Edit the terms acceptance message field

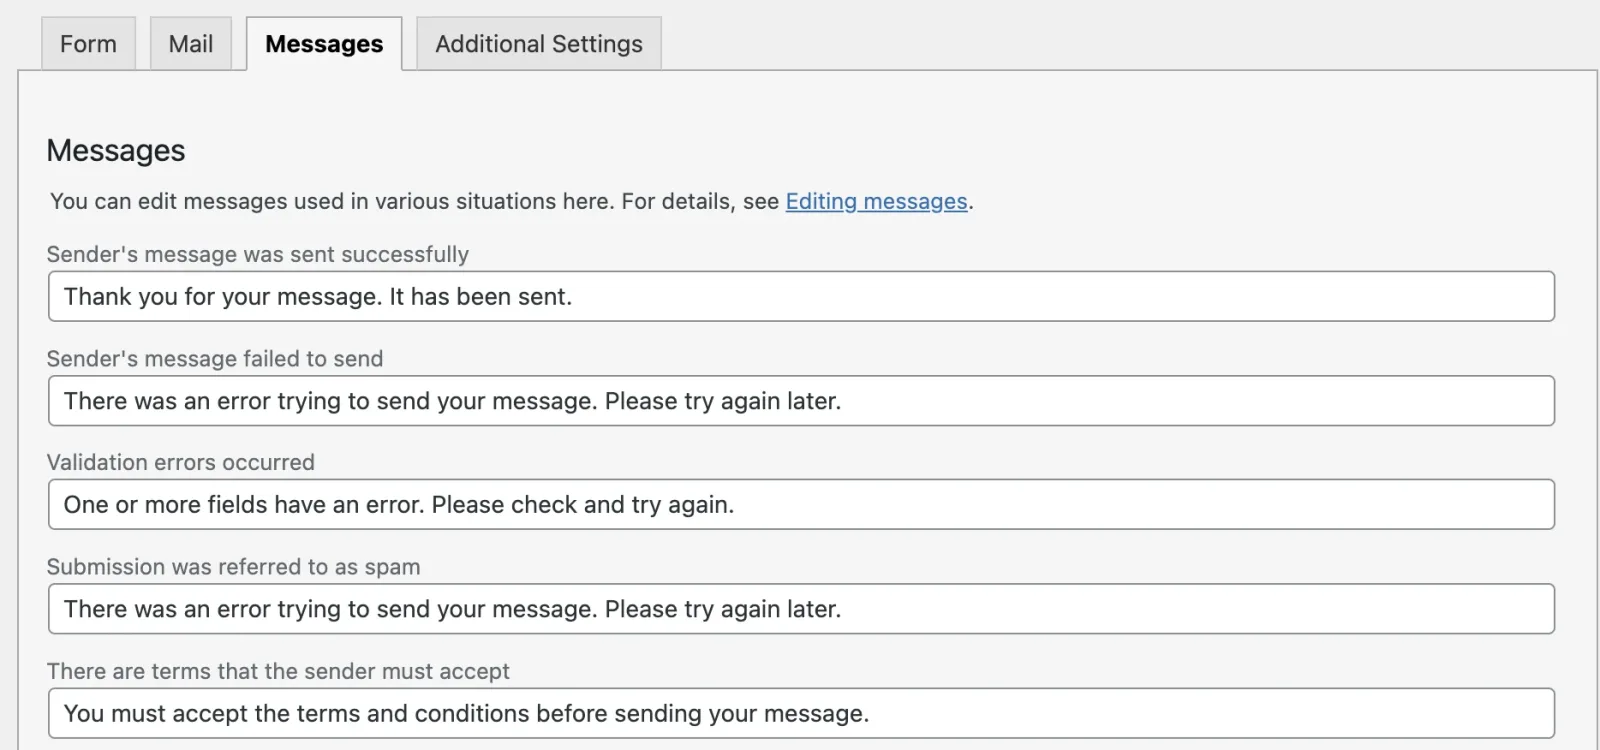click(801, 713)
